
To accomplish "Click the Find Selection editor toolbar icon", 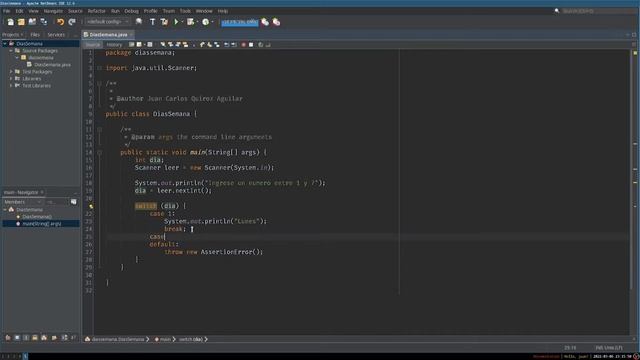I will click(x=163, y=44).
